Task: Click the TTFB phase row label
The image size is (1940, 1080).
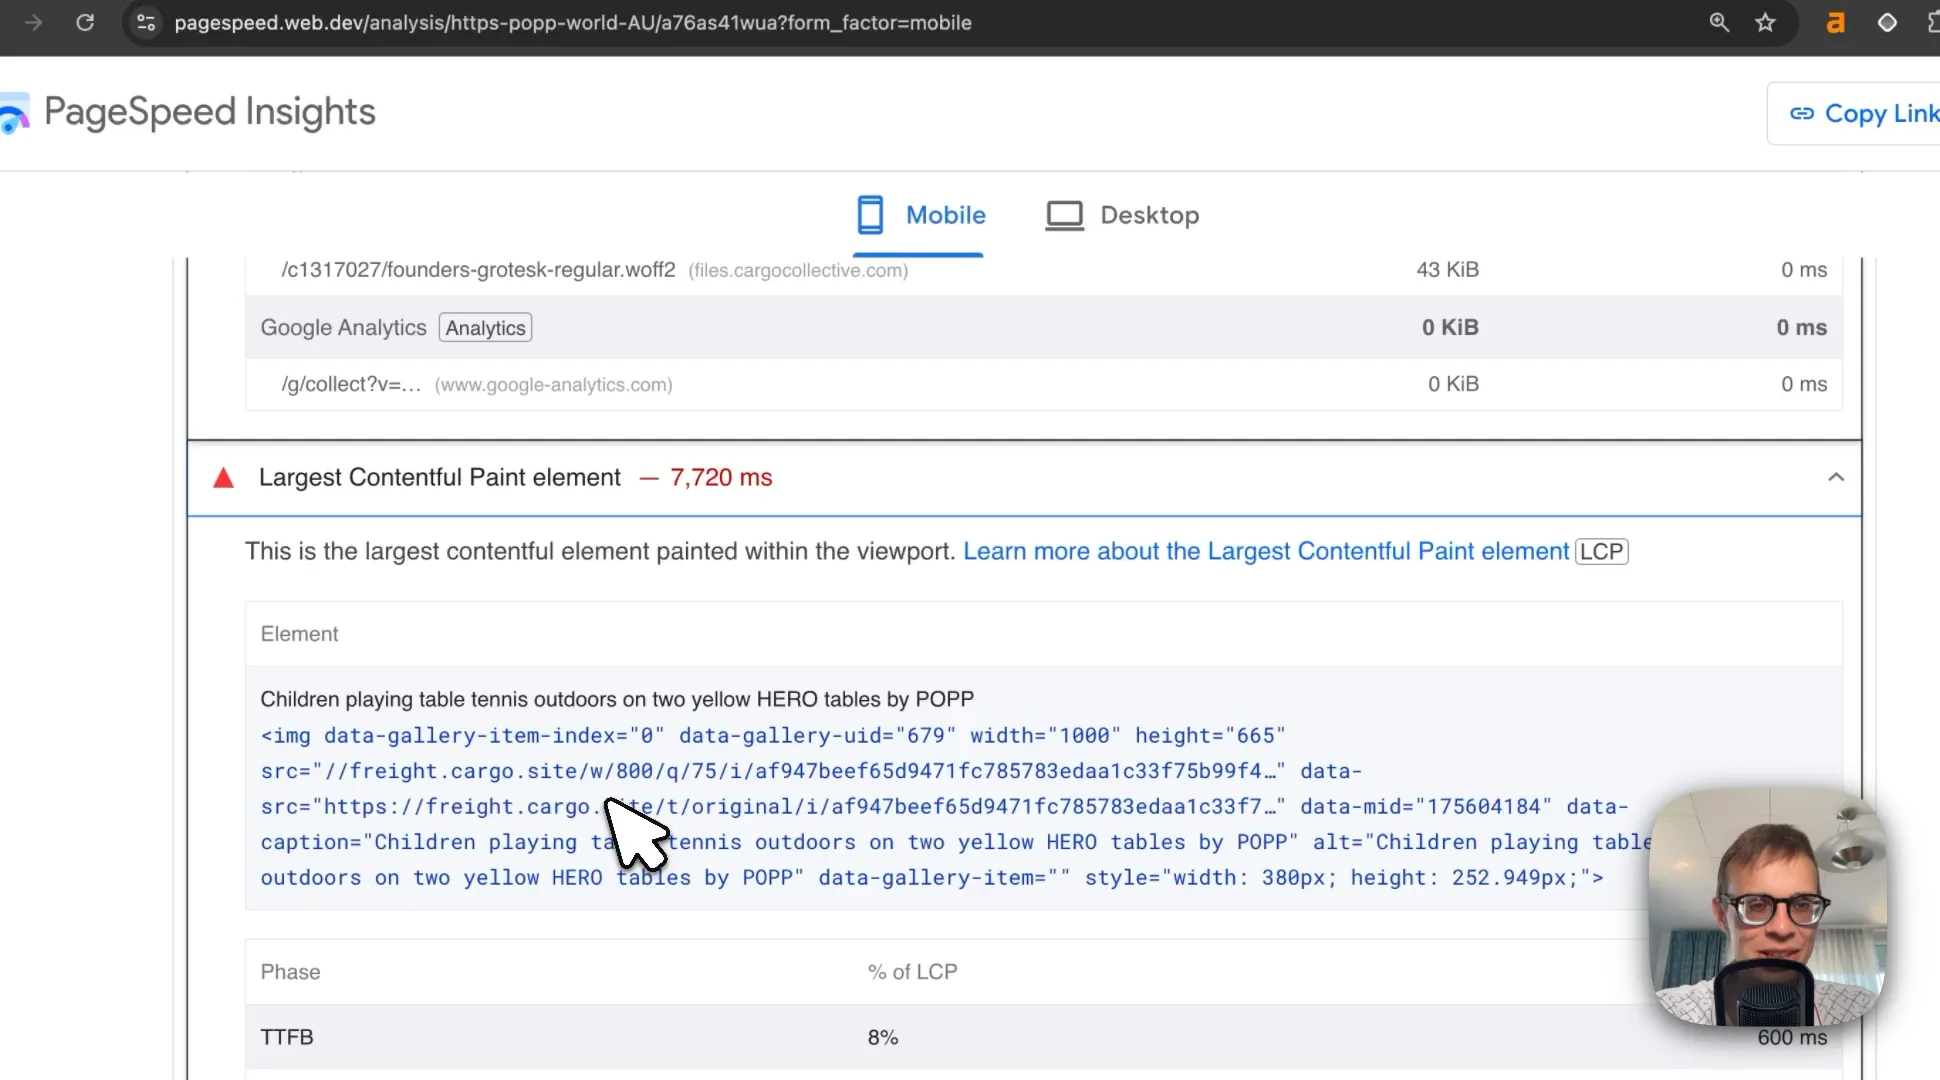Action: 287,1037
